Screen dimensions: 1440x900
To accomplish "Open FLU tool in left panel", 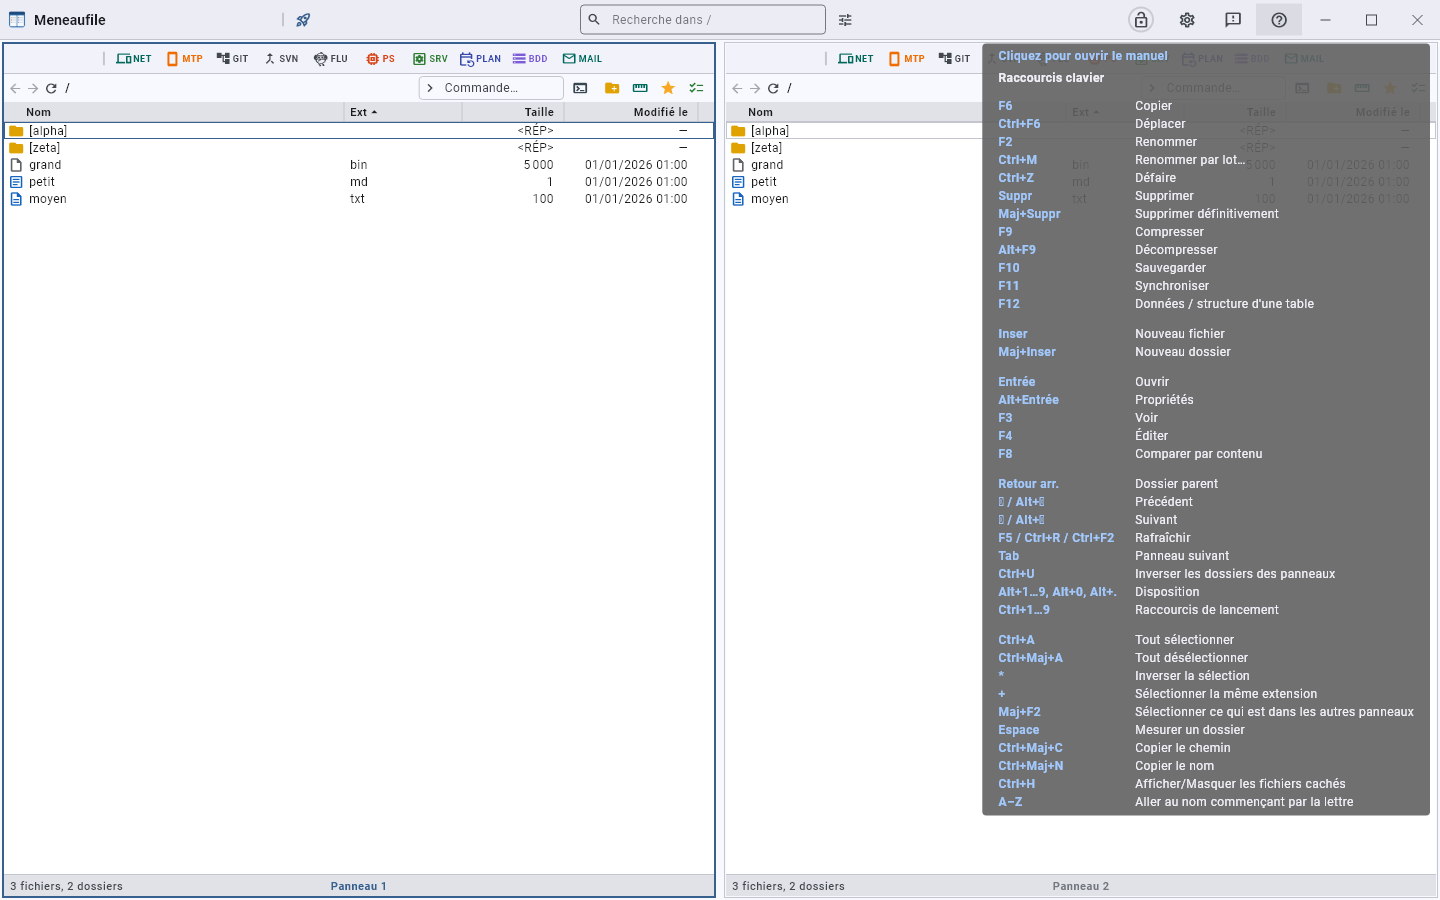I will point(331,59).
